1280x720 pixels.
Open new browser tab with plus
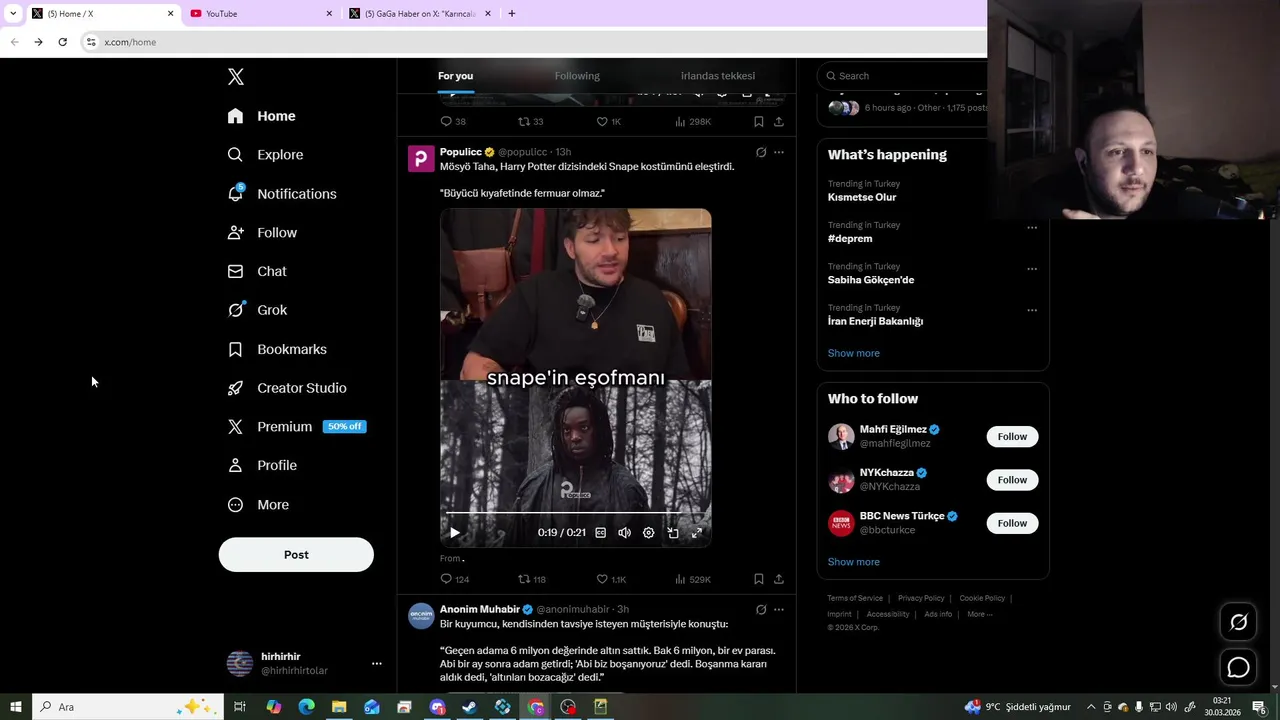click(512, 14)
